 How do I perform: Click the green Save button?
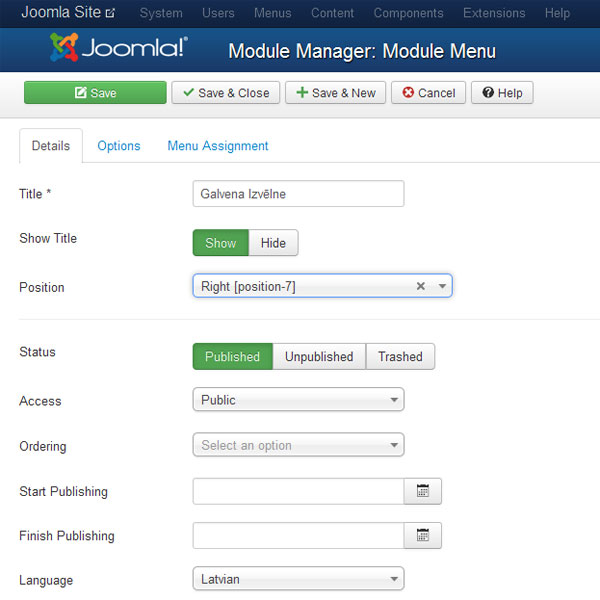(x=95, y=93)
